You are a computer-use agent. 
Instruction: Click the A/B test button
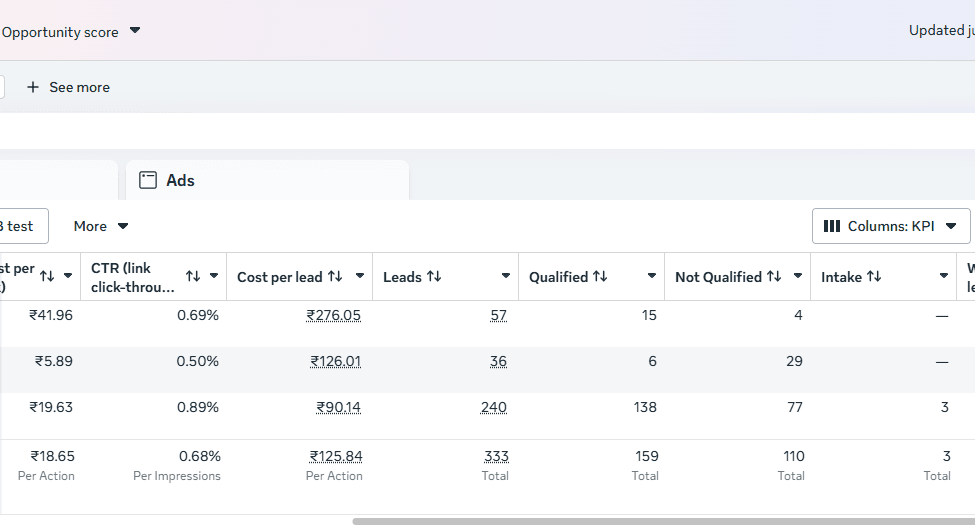tap(22, 226)
